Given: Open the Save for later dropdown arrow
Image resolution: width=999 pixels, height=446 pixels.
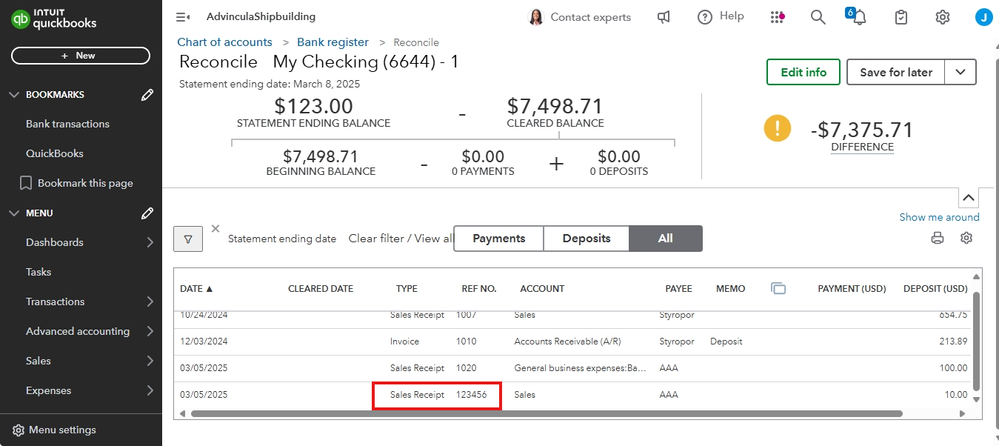Looking at the screenshot, I should (960, 72).
